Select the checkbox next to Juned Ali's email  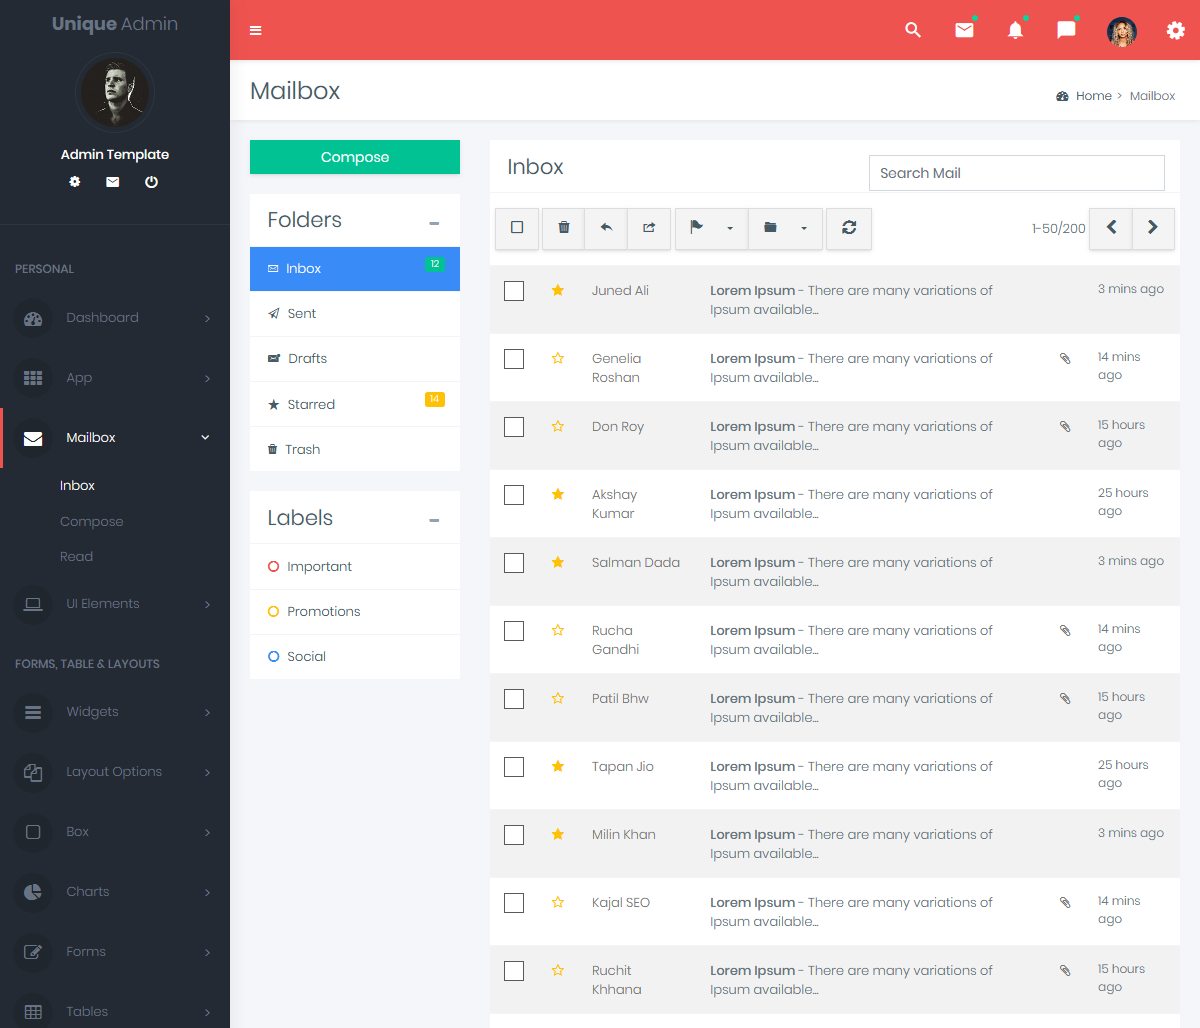click(x=513, y=290)
